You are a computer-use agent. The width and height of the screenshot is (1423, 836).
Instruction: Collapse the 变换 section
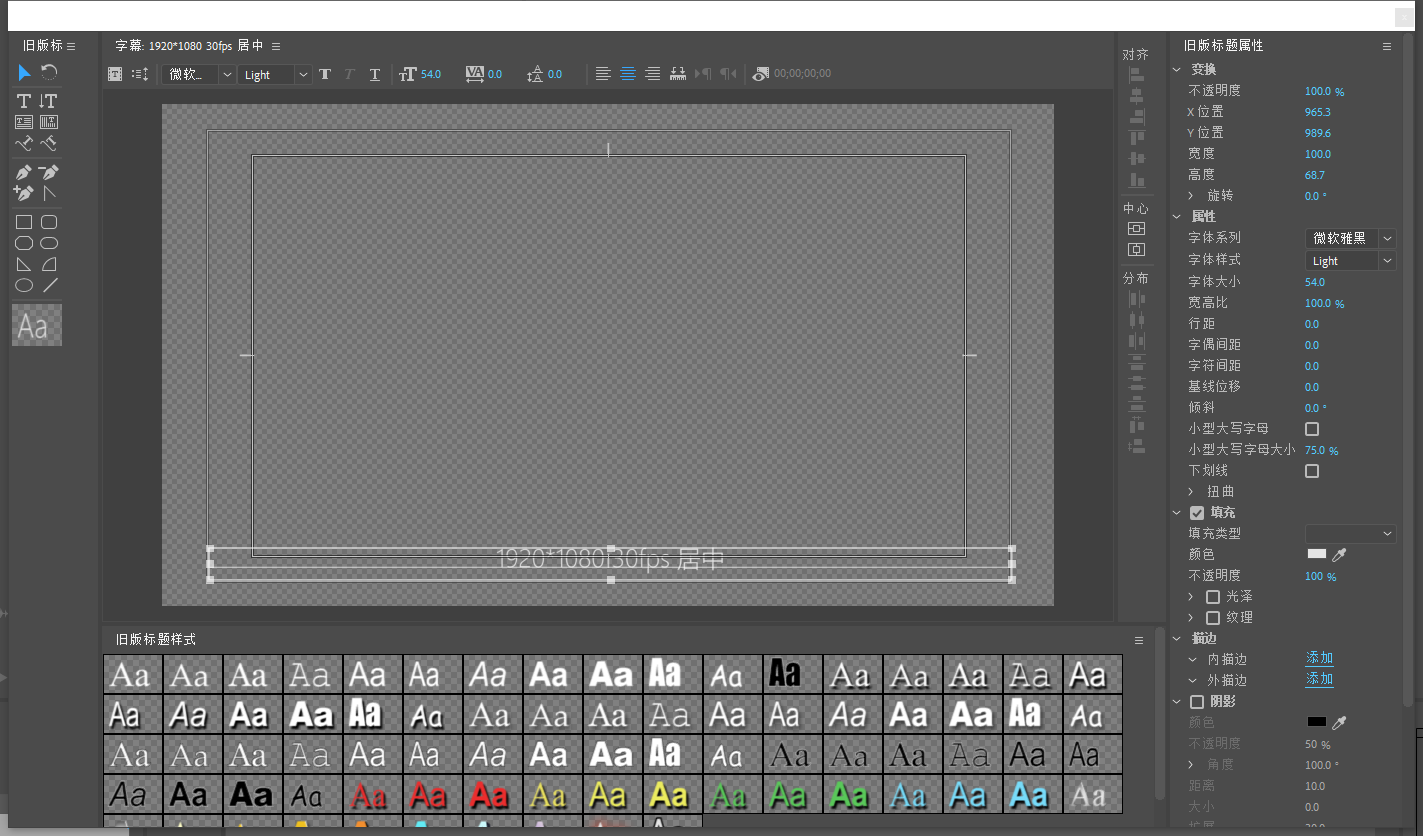pyautogui.click(x=1177, y=70)
